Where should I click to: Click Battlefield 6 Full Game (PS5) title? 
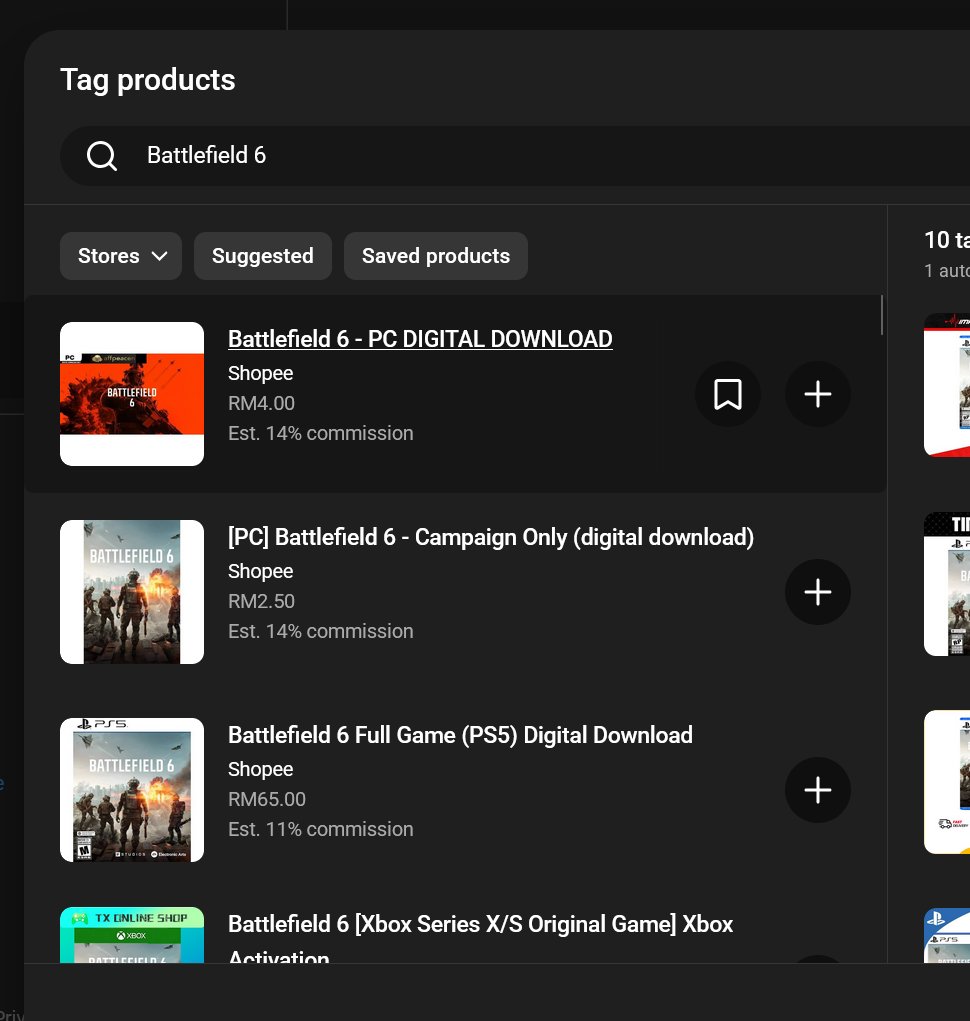pyautogui.click(x=460, y=735)
